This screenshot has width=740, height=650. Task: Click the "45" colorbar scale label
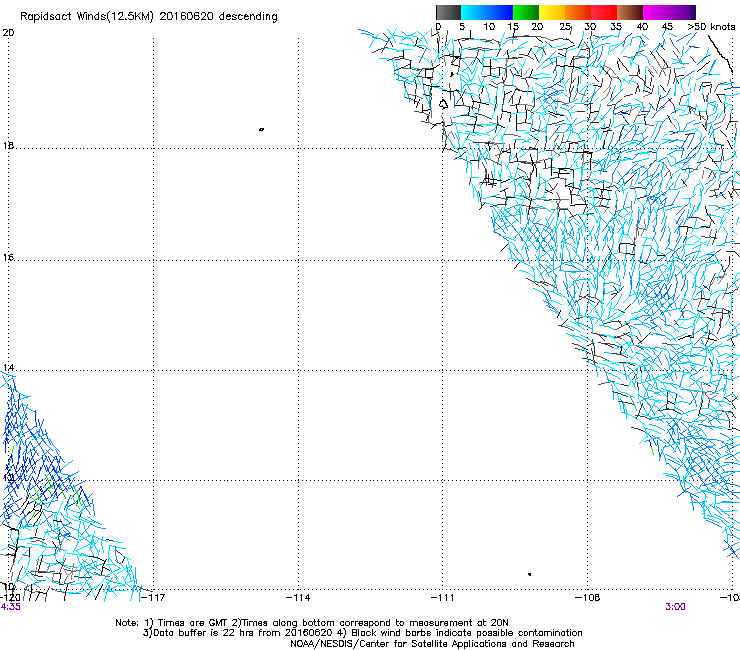(x=667, y=27)
